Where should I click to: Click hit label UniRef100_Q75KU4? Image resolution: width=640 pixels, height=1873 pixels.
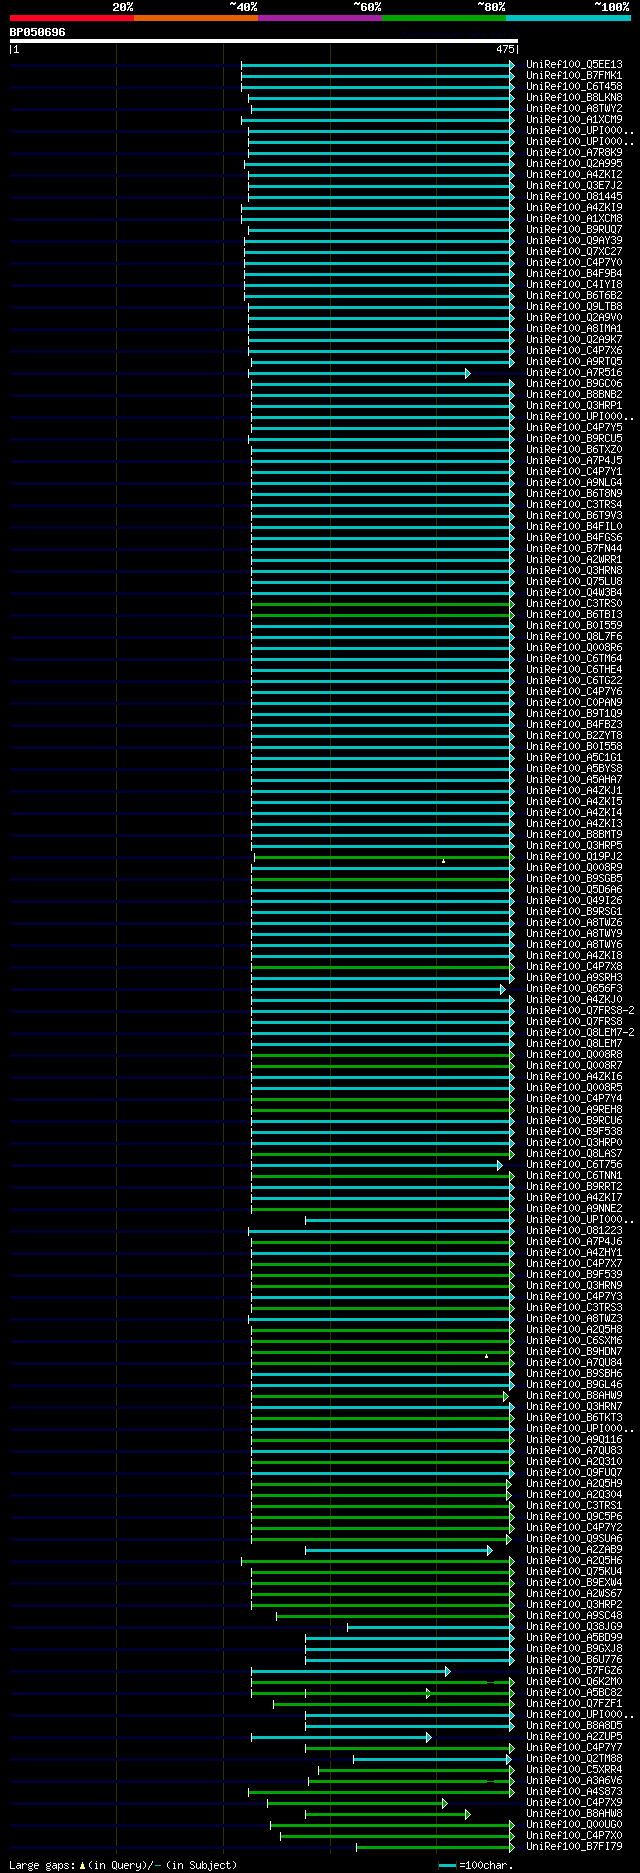[574, 1572]
